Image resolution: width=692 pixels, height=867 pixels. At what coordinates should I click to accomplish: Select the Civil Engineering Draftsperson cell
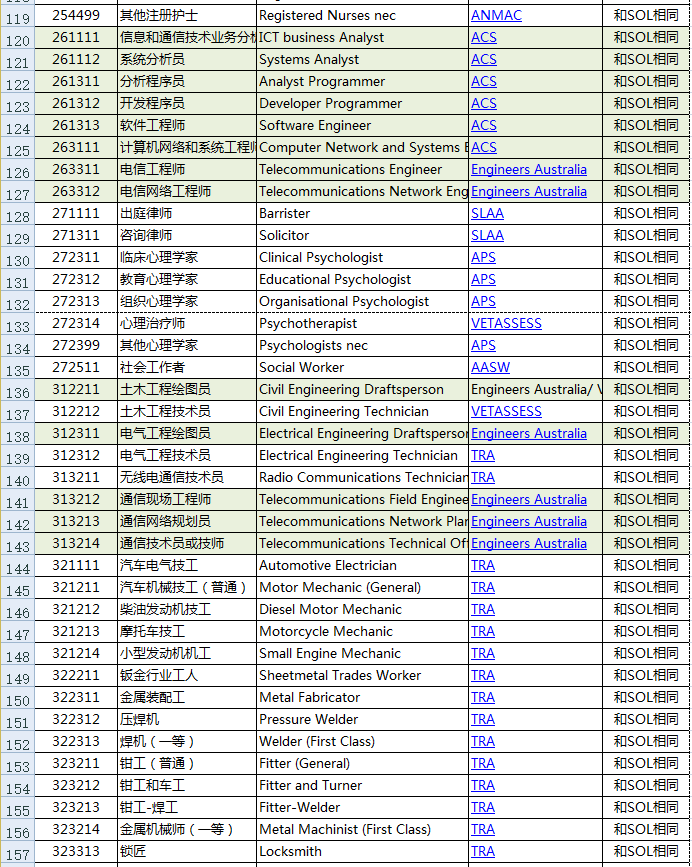point(363,389)
